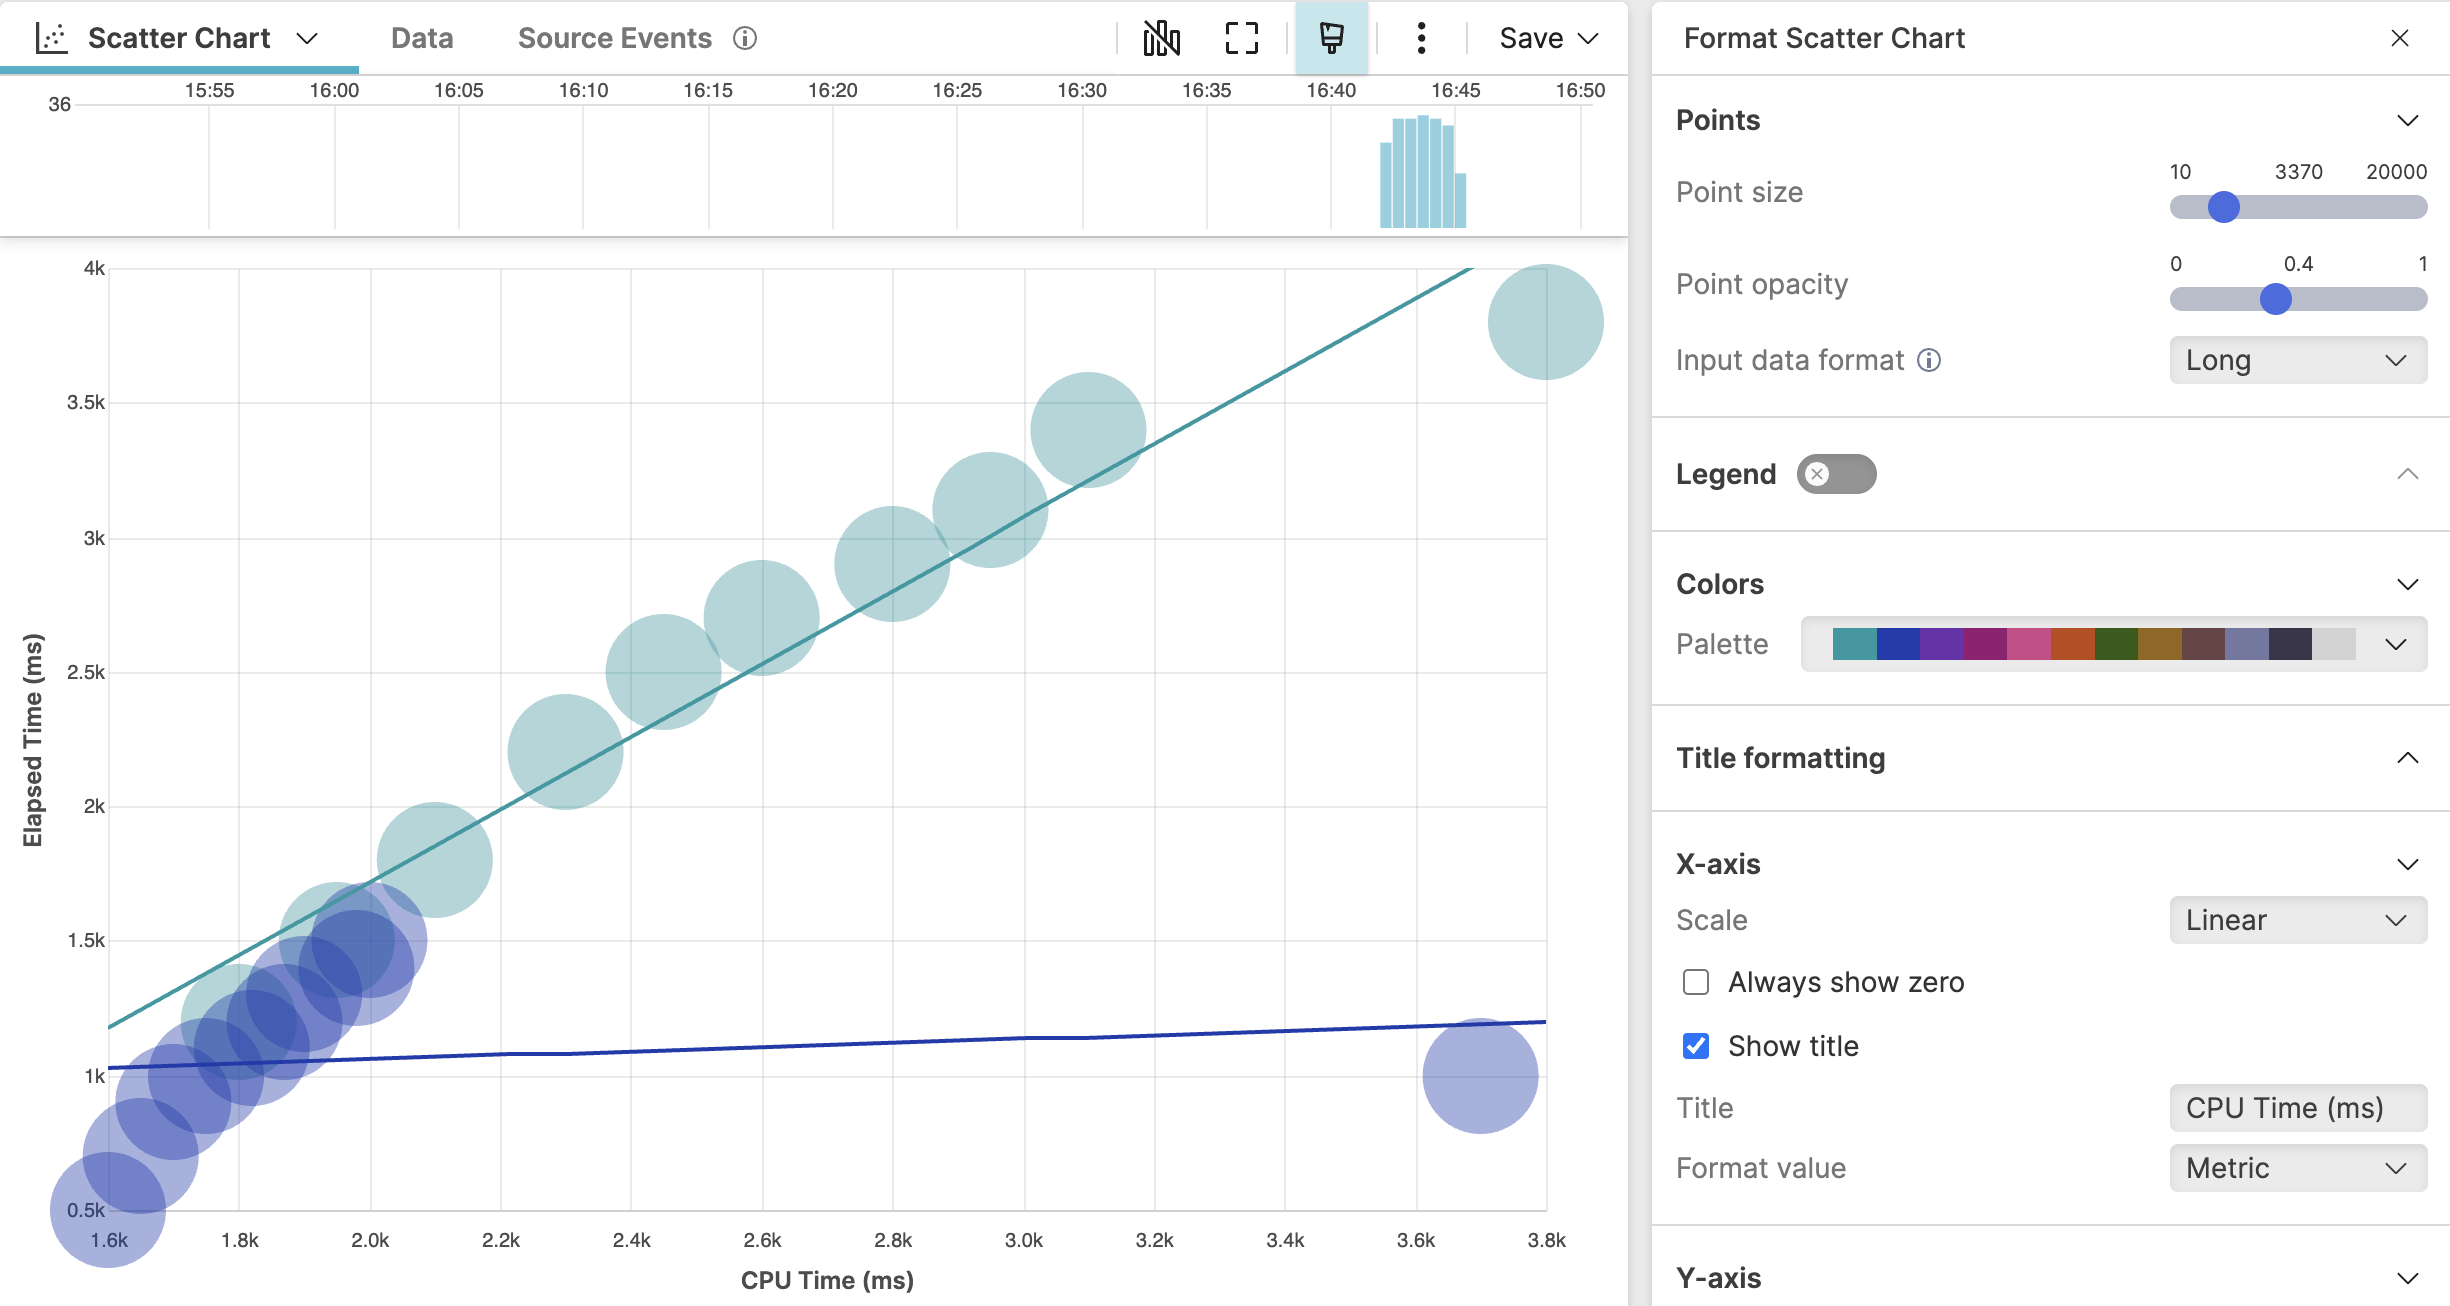
Task: Open the Input data format Long dropdown
Action: point(2297,360)
